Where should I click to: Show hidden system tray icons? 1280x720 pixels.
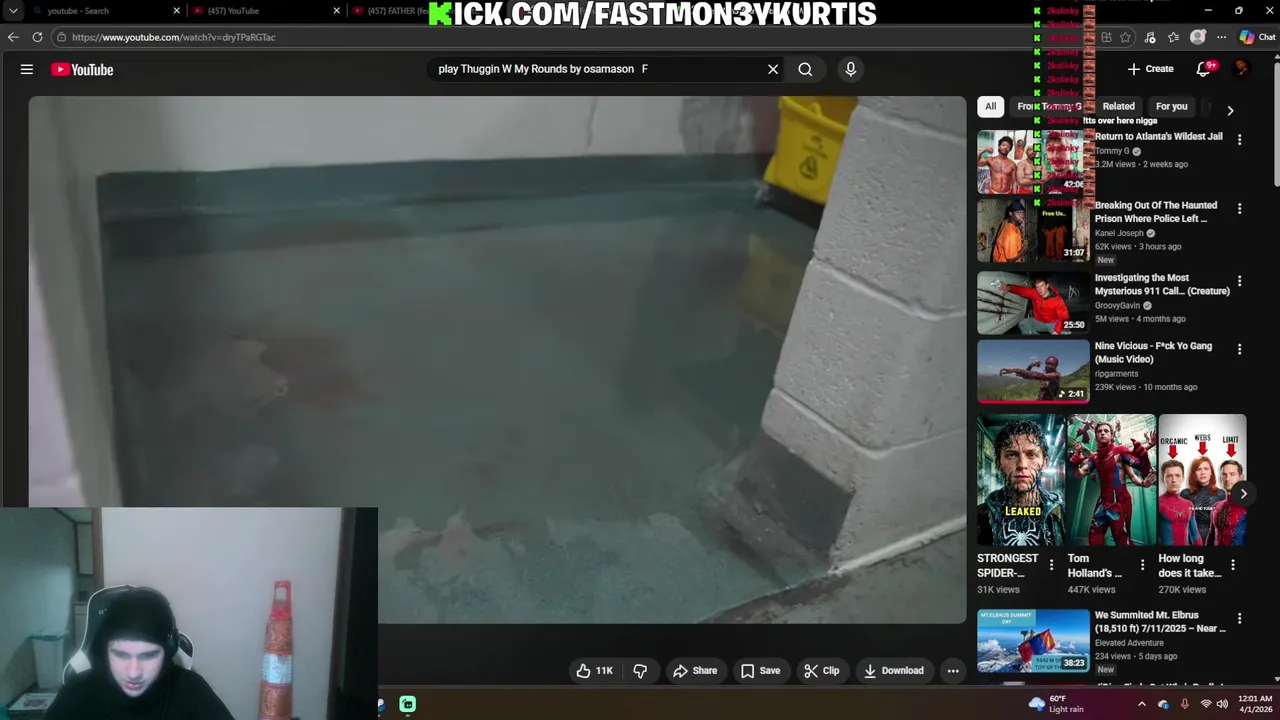tap(1142, 704)
